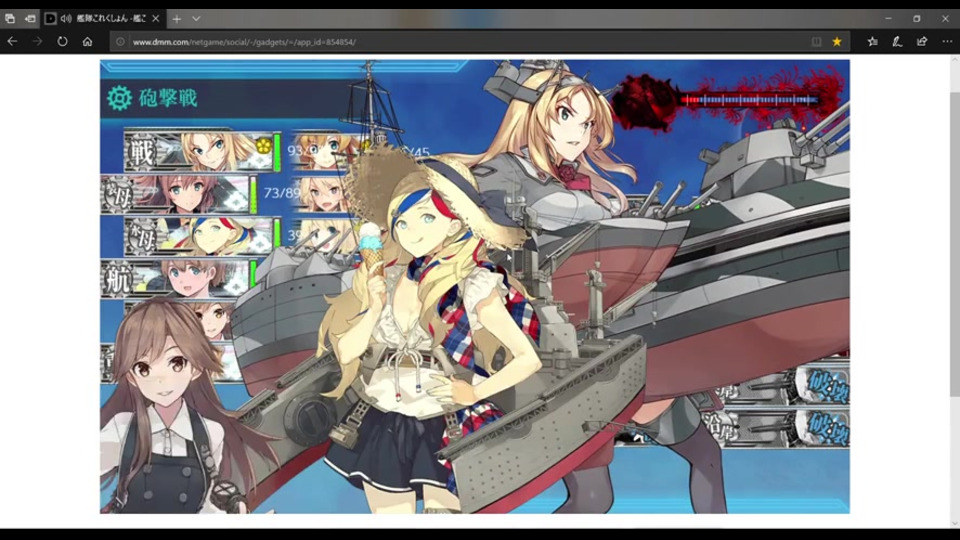The height and width of the screenshot is (540, 960).
Task: Click the upper 破壊 enemy ship banner
Action: coord(786,386)
